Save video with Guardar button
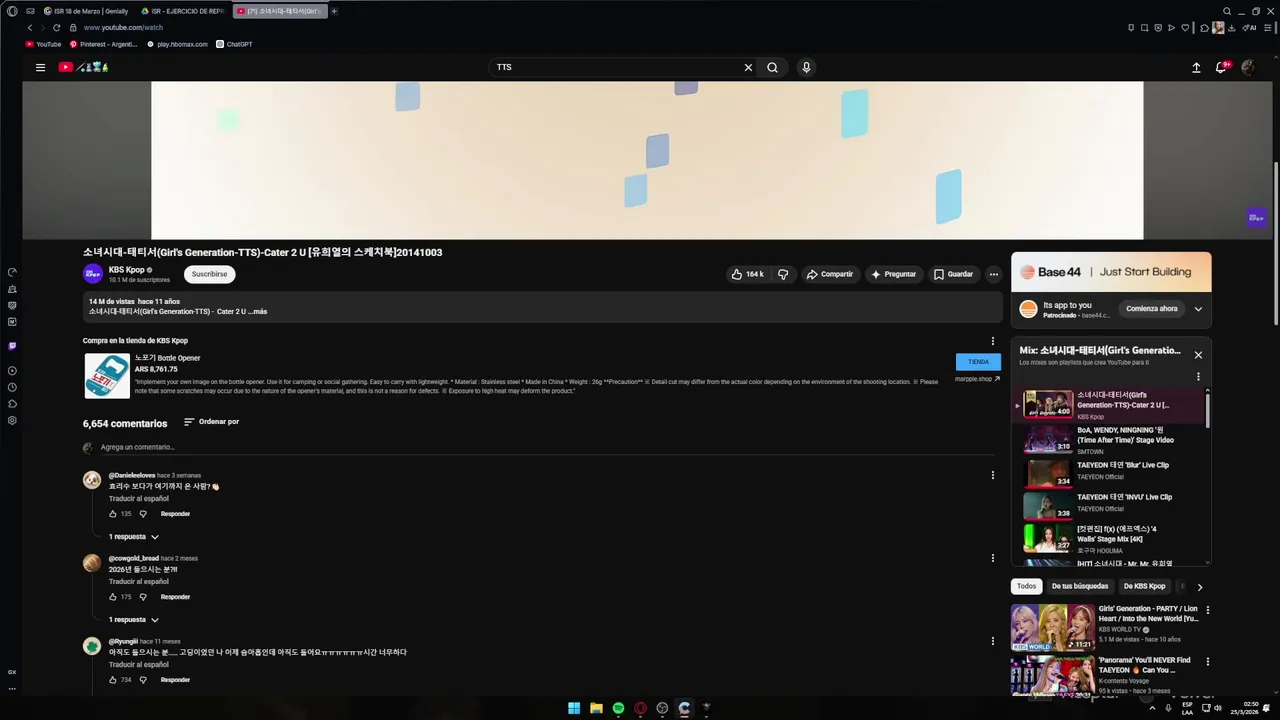The width and height of the screenshot is (1280, 720). (x=953, y=274)
